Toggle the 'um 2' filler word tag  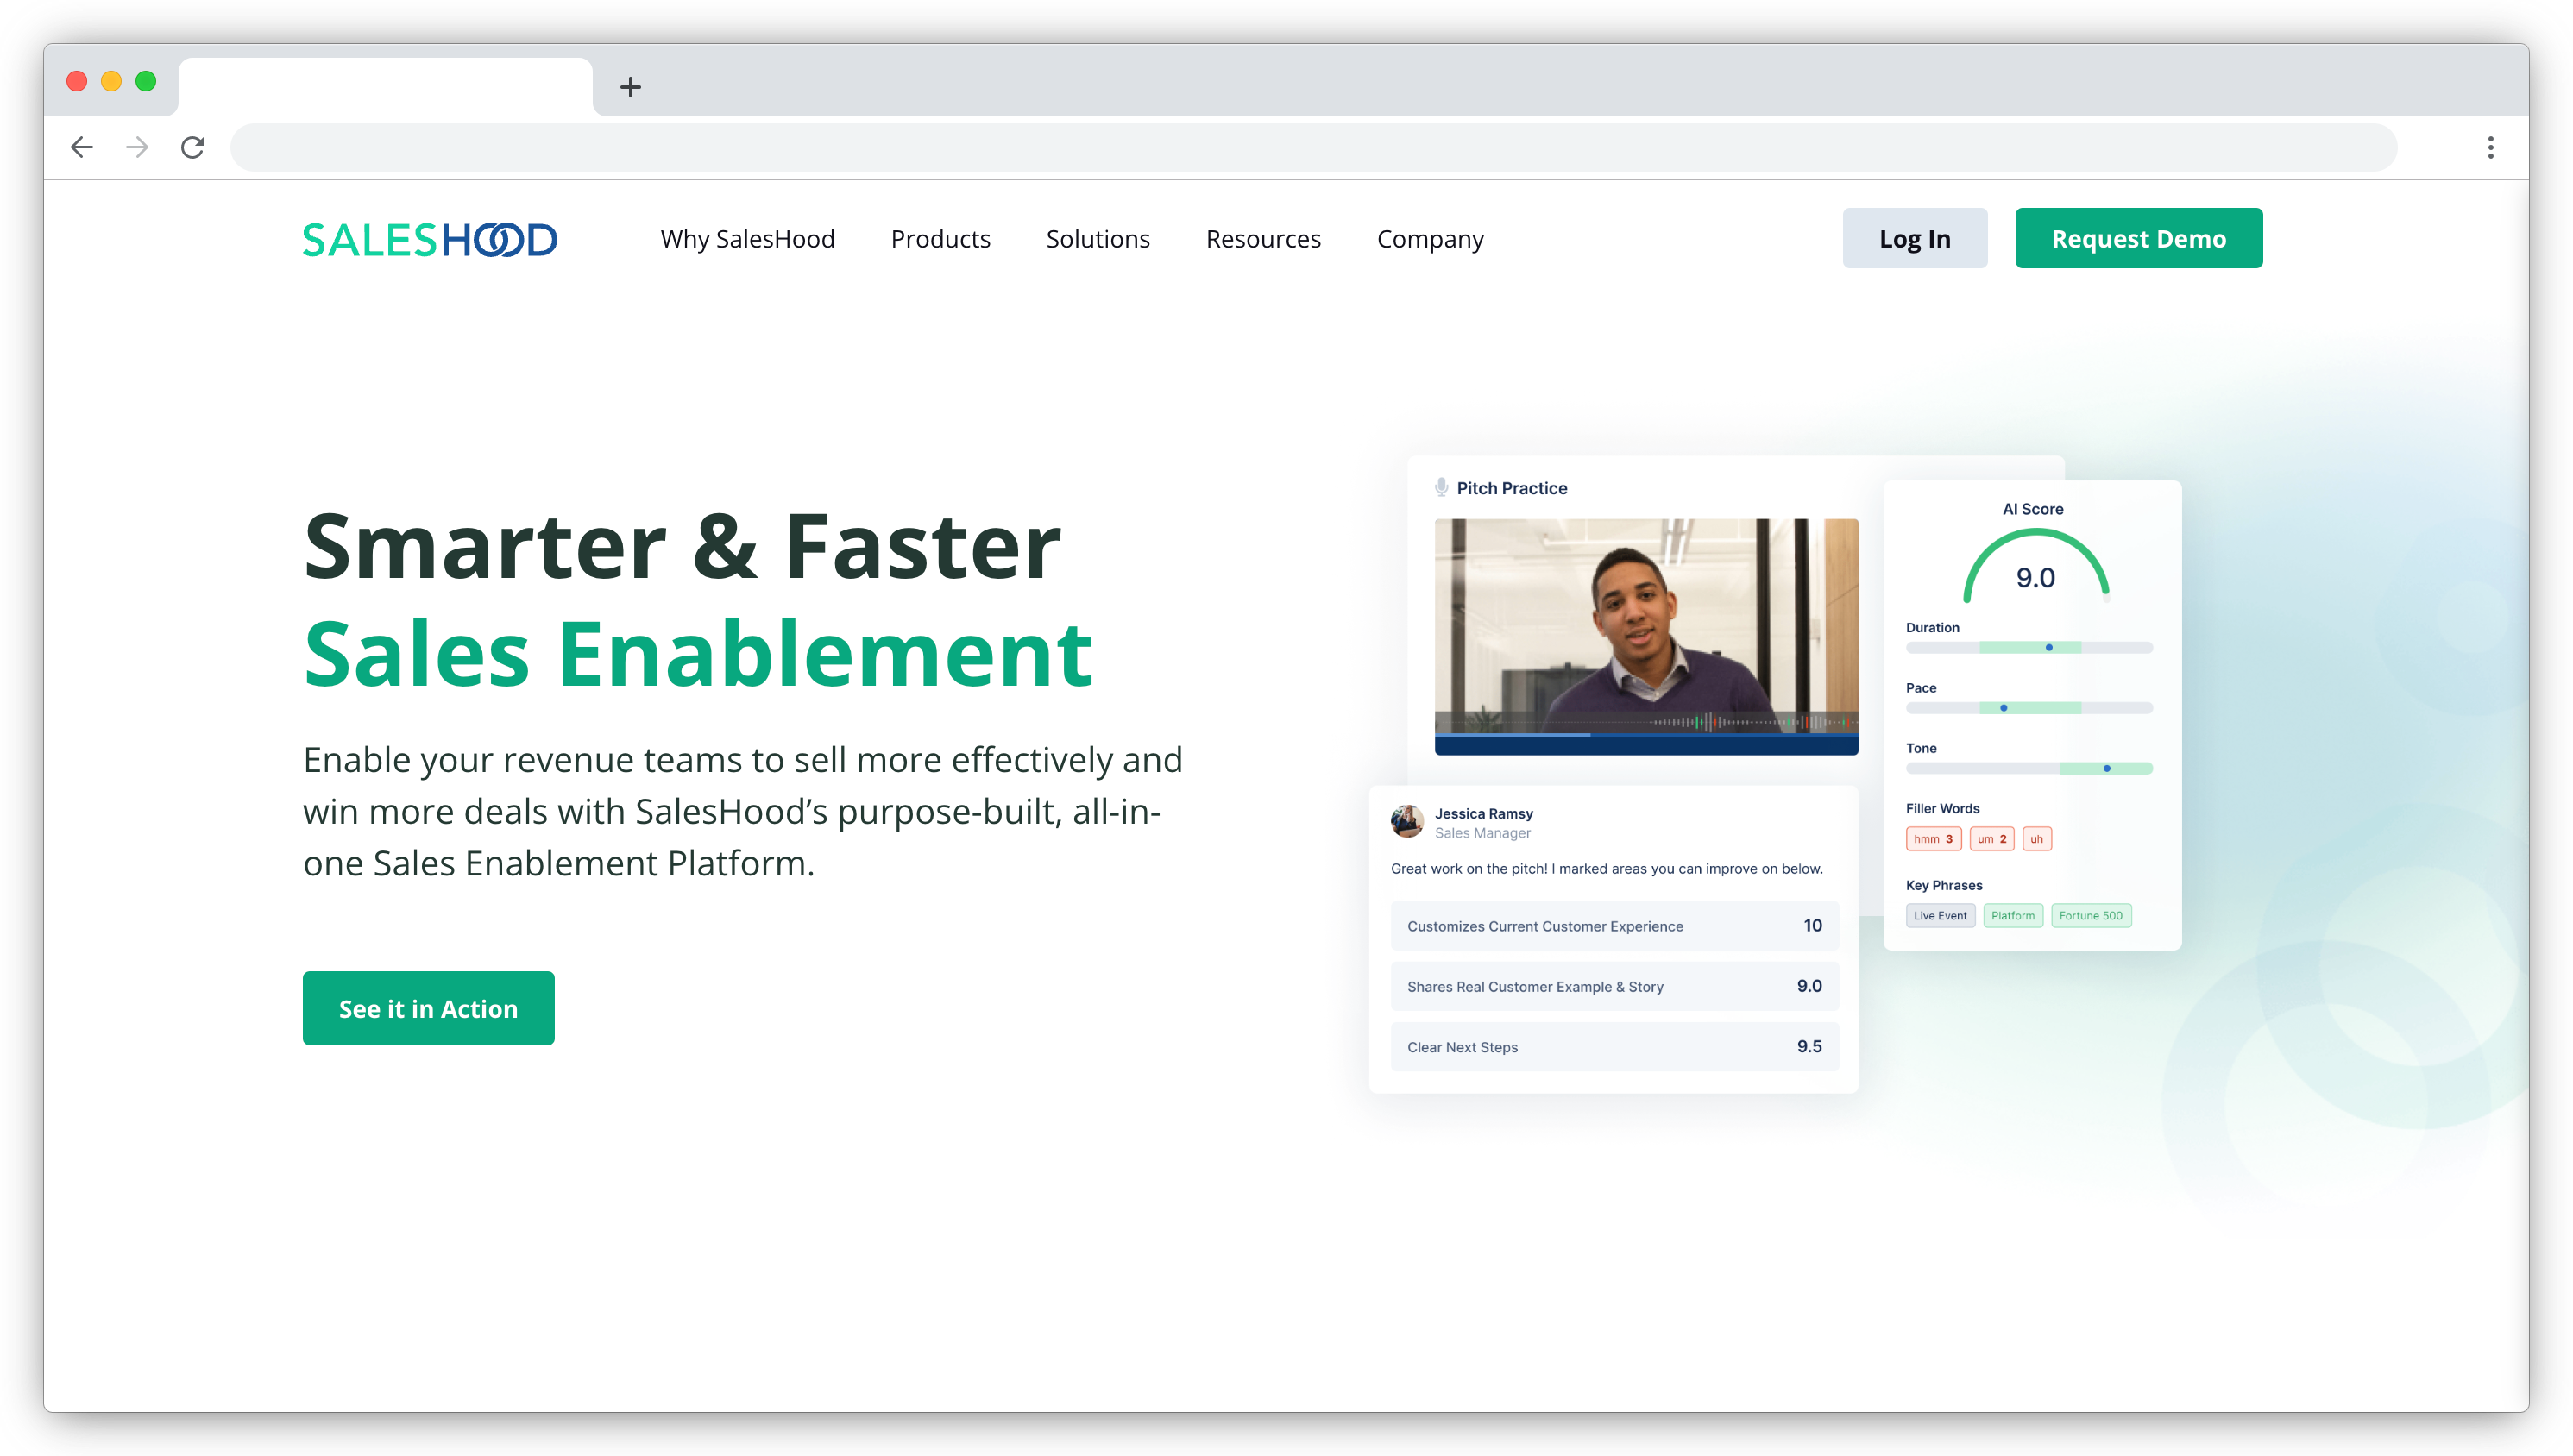pyautogui.click(x=1991, y=839)
